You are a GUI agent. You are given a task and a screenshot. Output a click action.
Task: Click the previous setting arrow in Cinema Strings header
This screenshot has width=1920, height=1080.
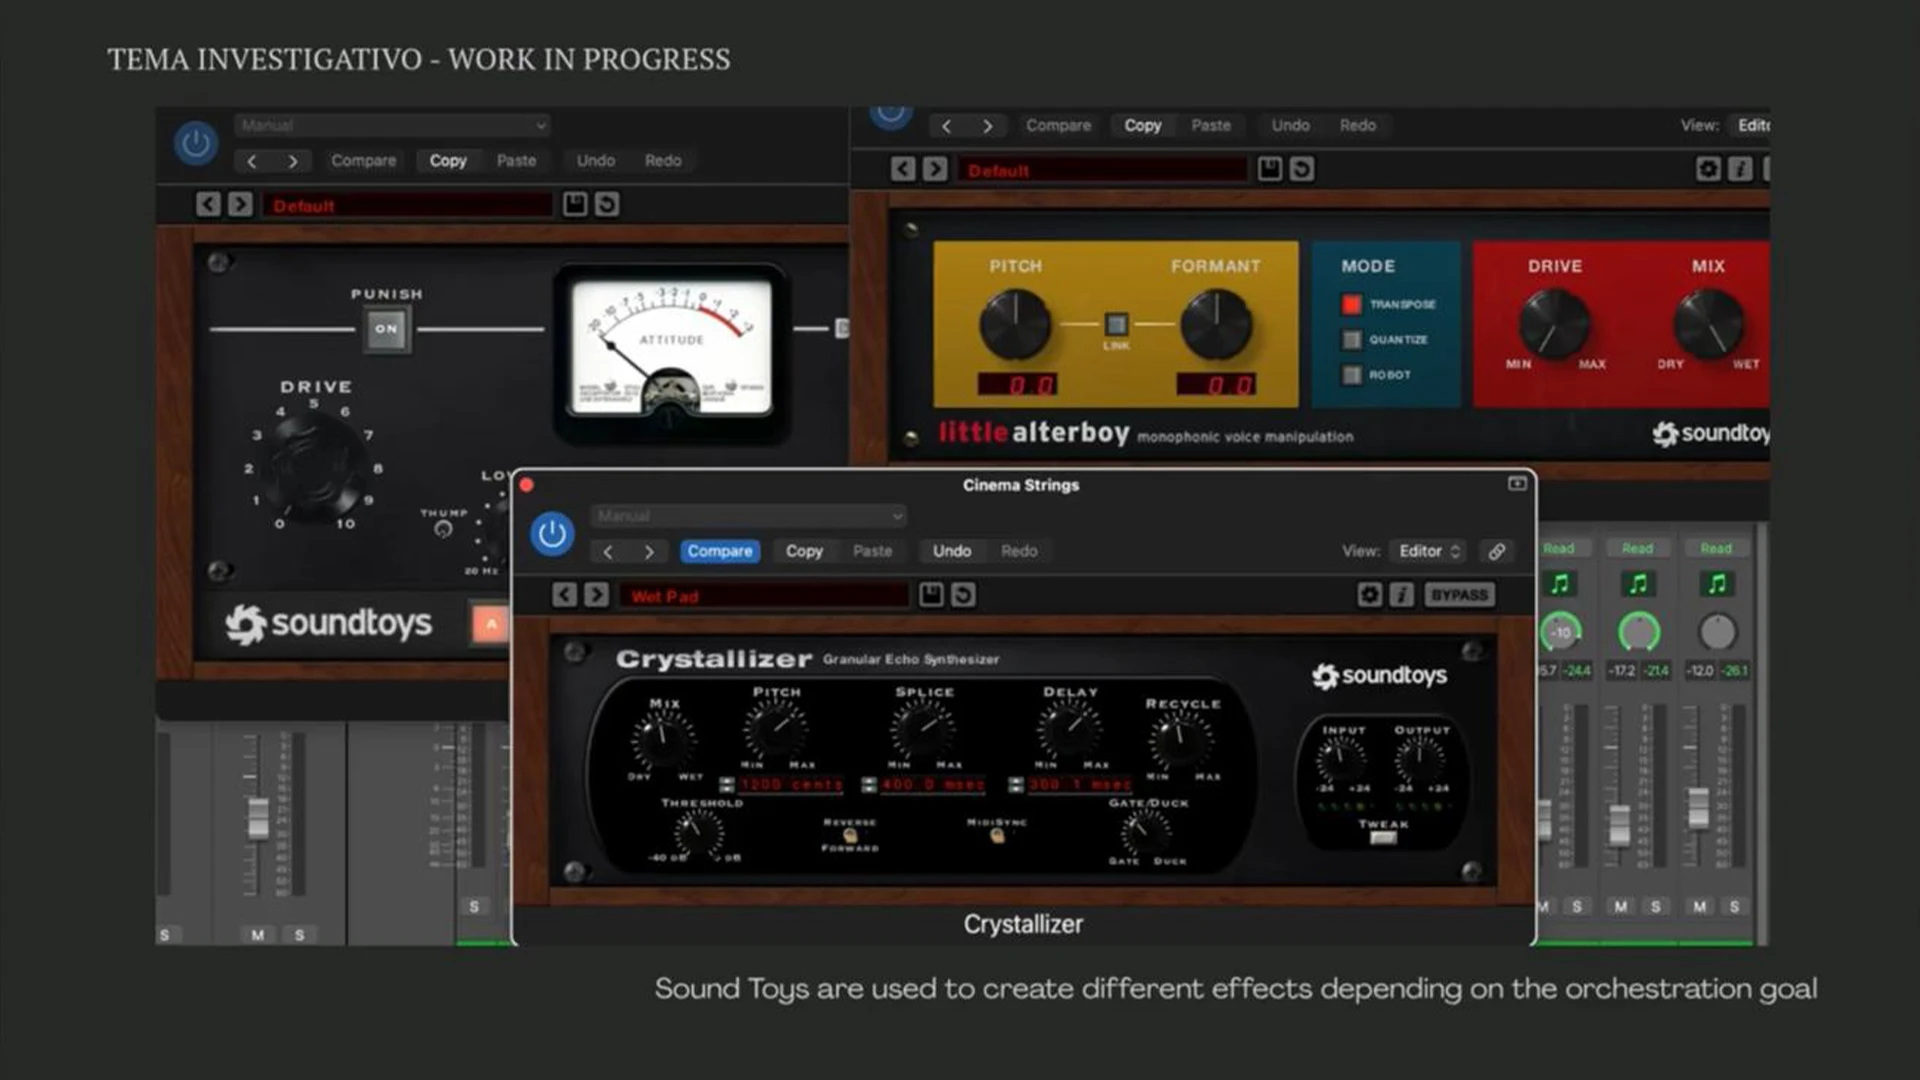[x=607, y=551]
